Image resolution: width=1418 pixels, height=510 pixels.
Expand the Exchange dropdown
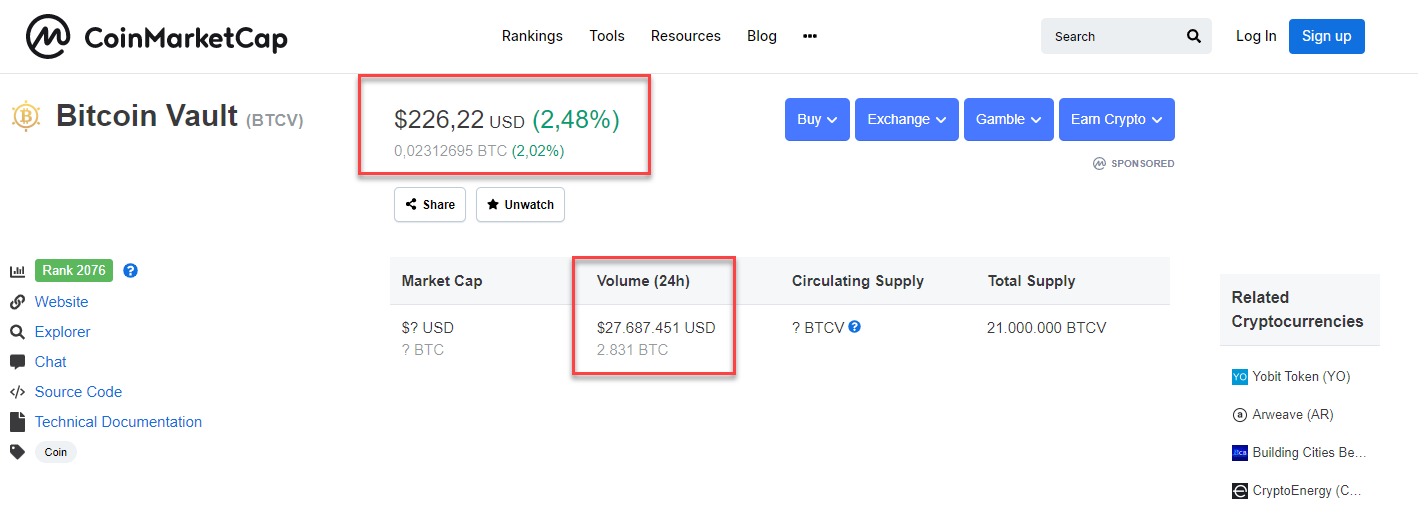point(907,119)
